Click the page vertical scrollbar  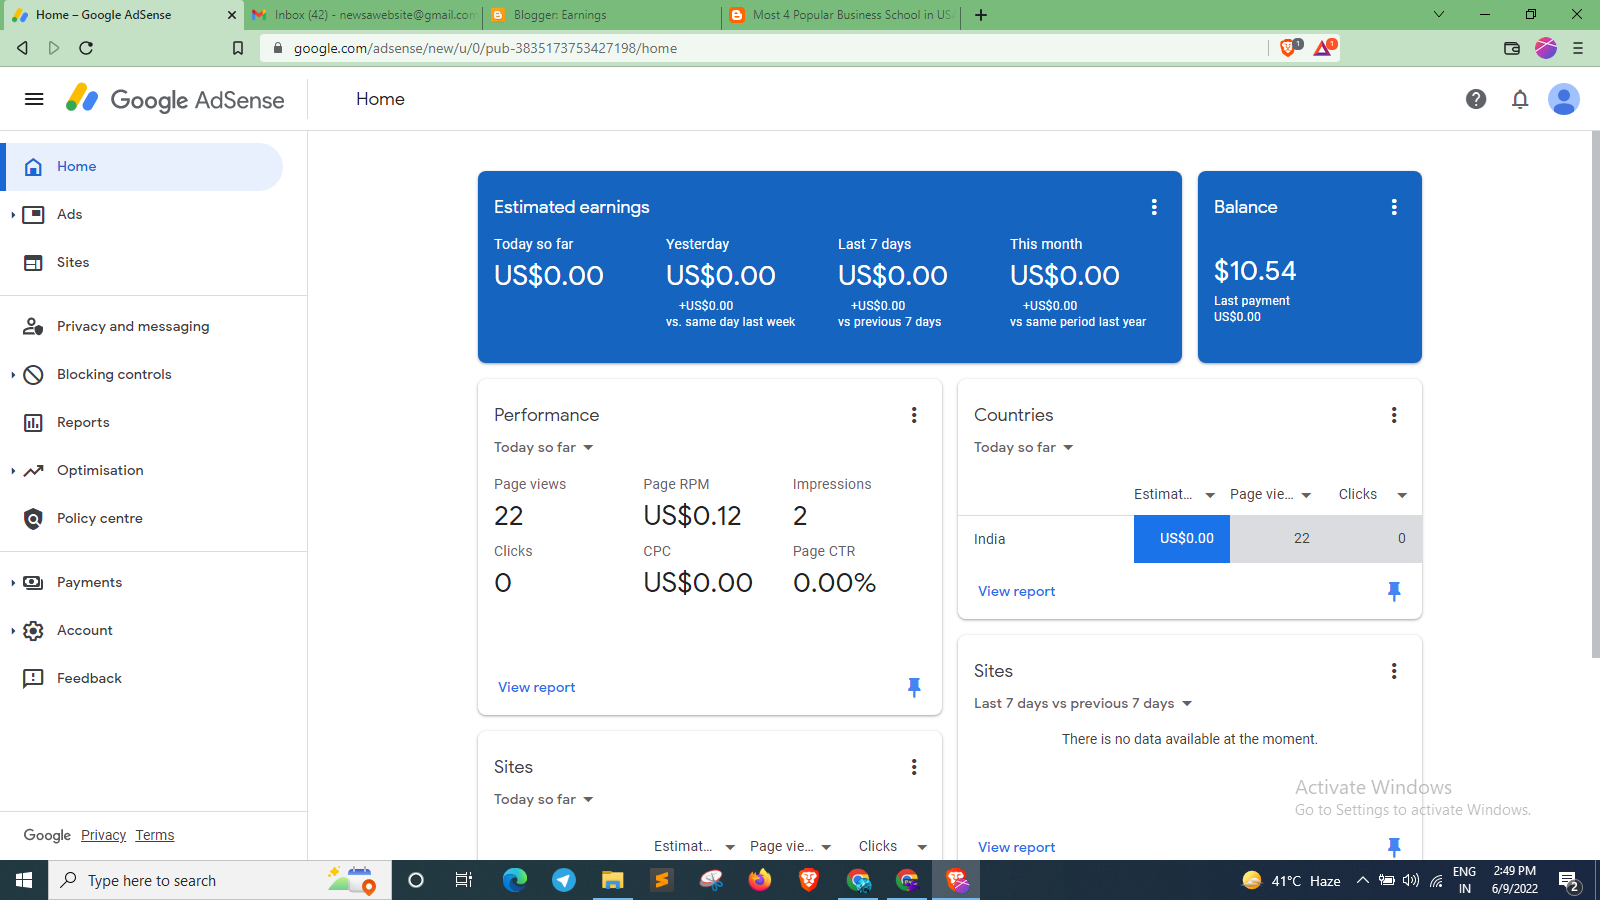[x=1595, y=394]
